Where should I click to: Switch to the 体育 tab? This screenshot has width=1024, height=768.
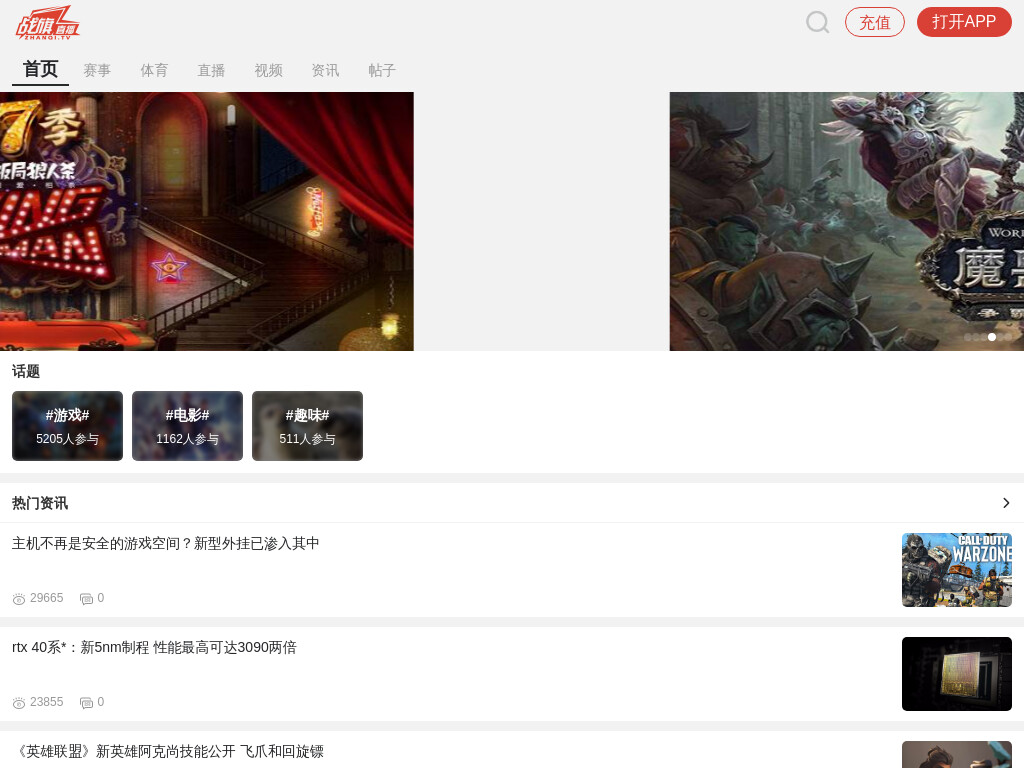tap(154, 71)
